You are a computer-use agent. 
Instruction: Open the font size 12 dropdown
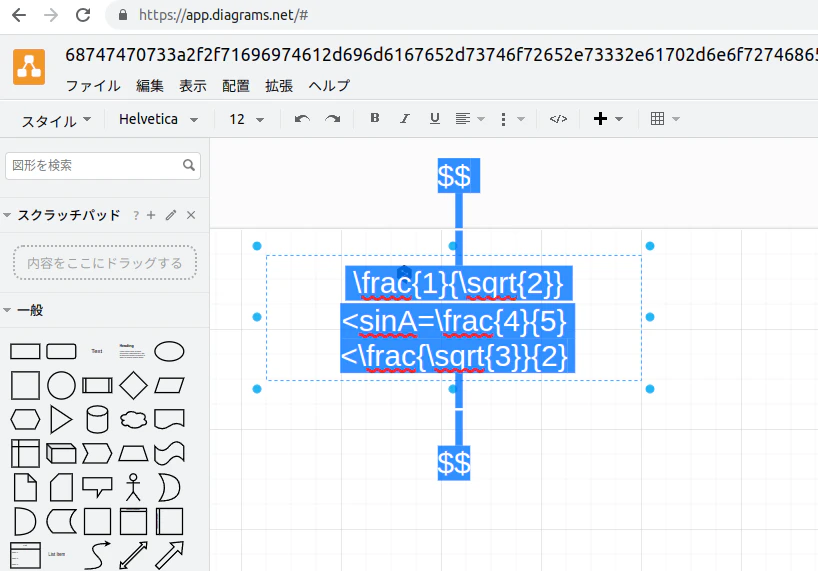(x=246, y=119)
